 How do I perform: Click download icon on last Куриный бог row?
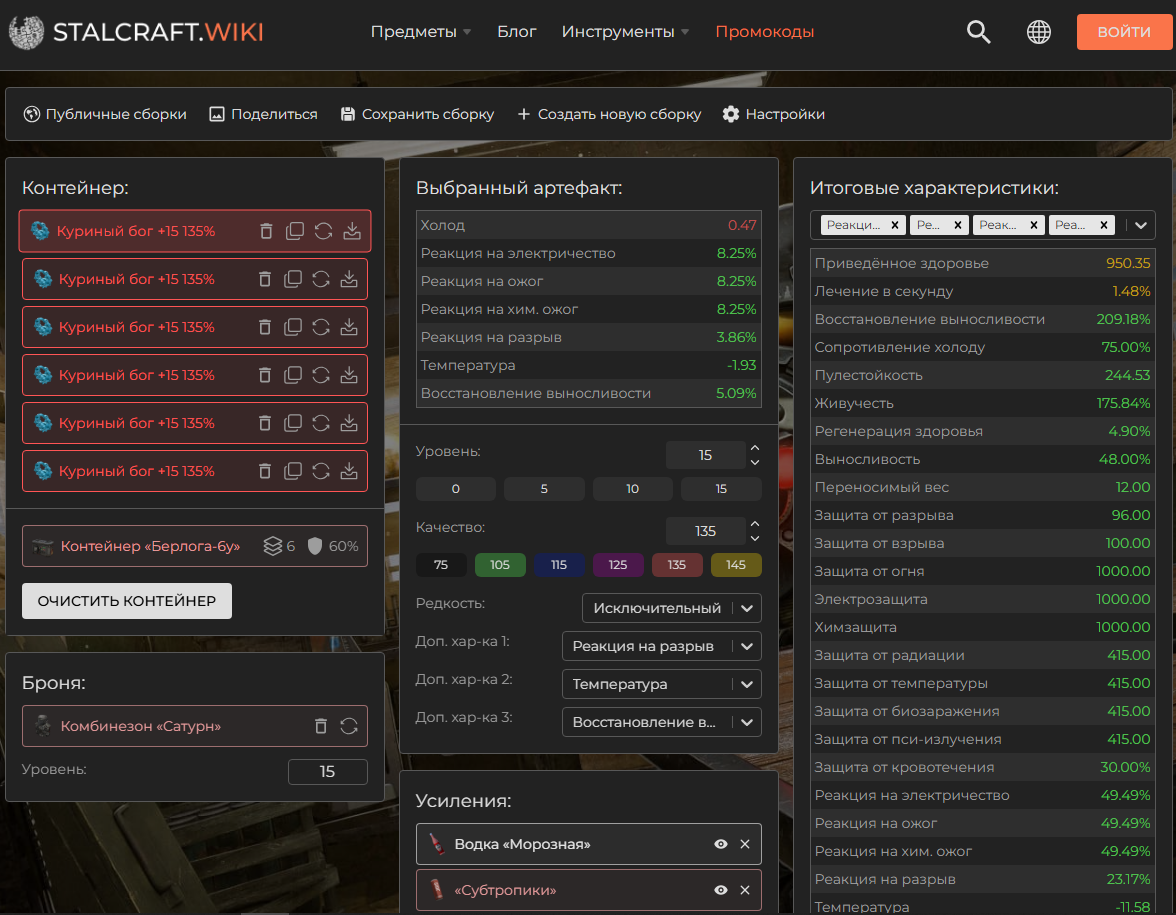point(349,471)
